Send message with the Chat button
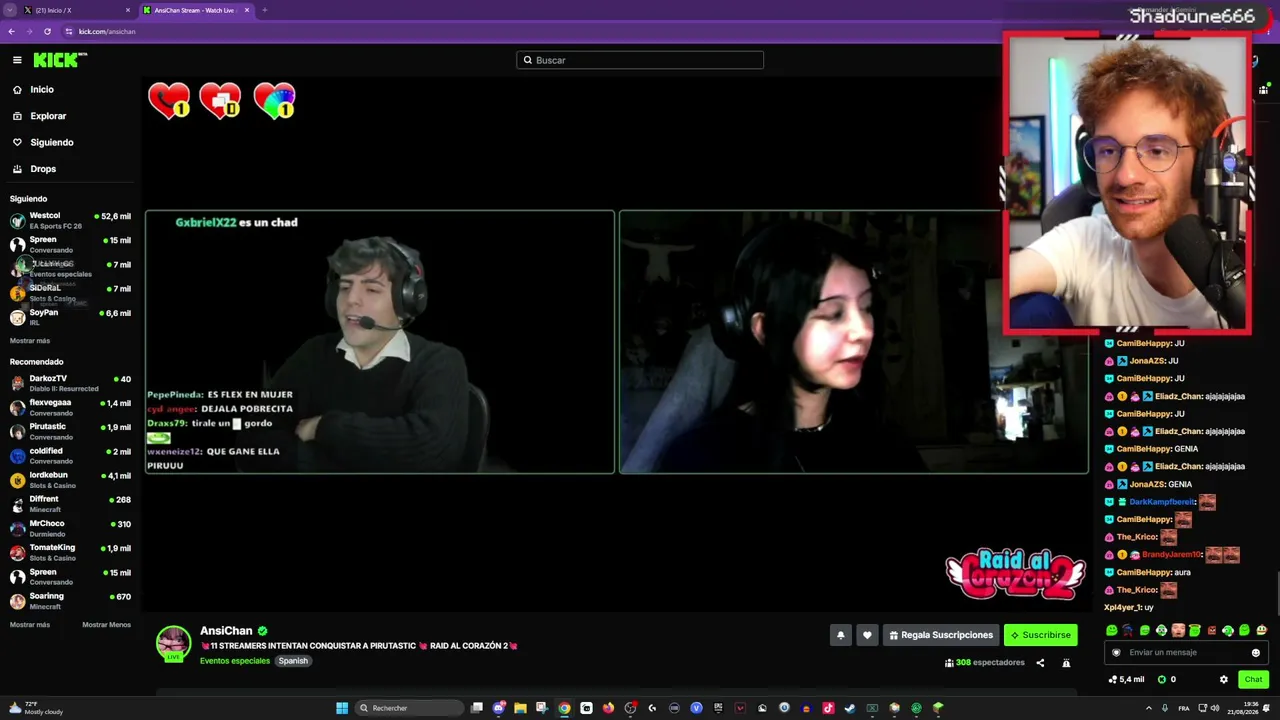 pos(1253,680)
